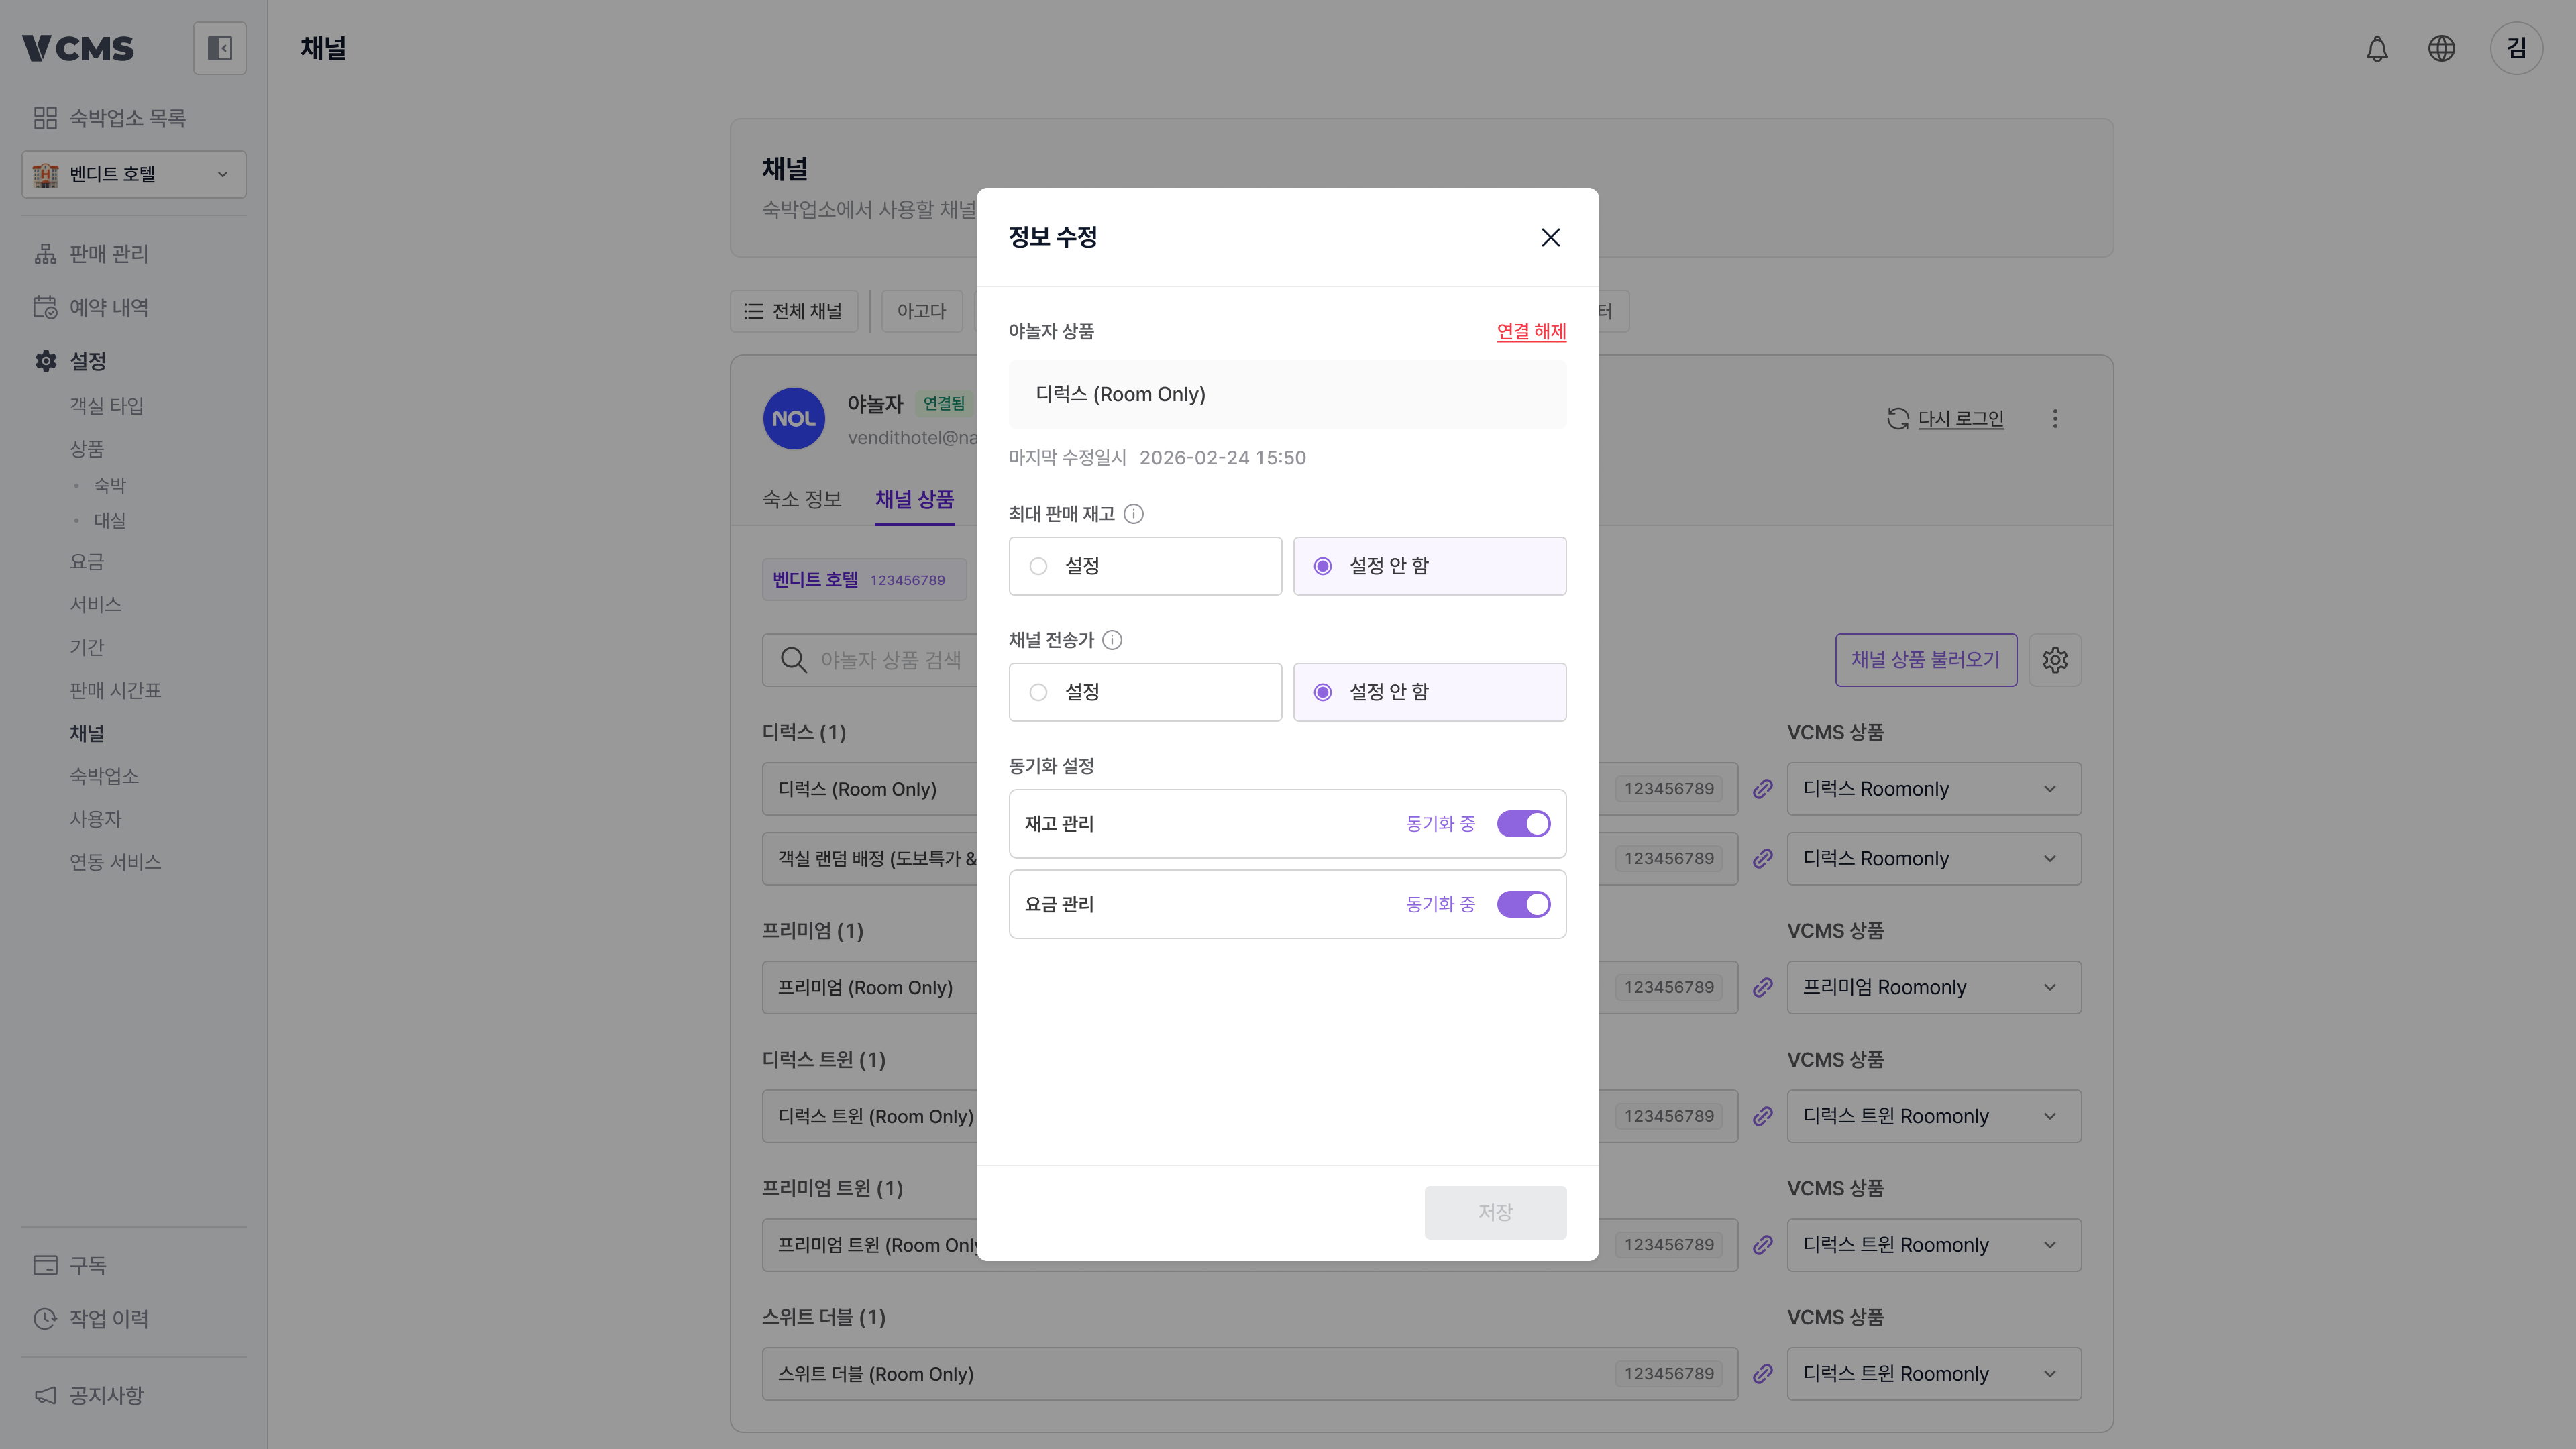
Task: Open 객실 타입 settings
Action: coord(107,405)
